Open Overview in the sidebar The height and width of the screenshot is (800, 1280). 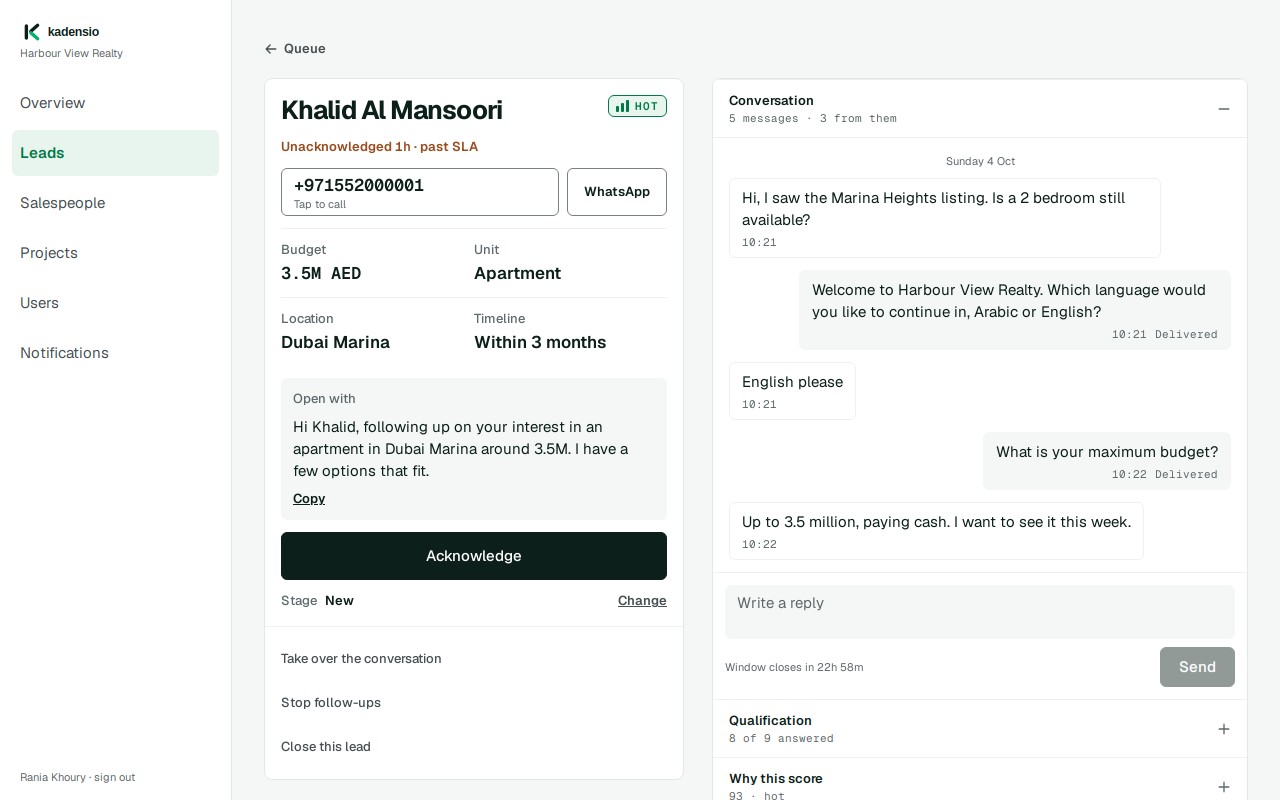point(115,103)
